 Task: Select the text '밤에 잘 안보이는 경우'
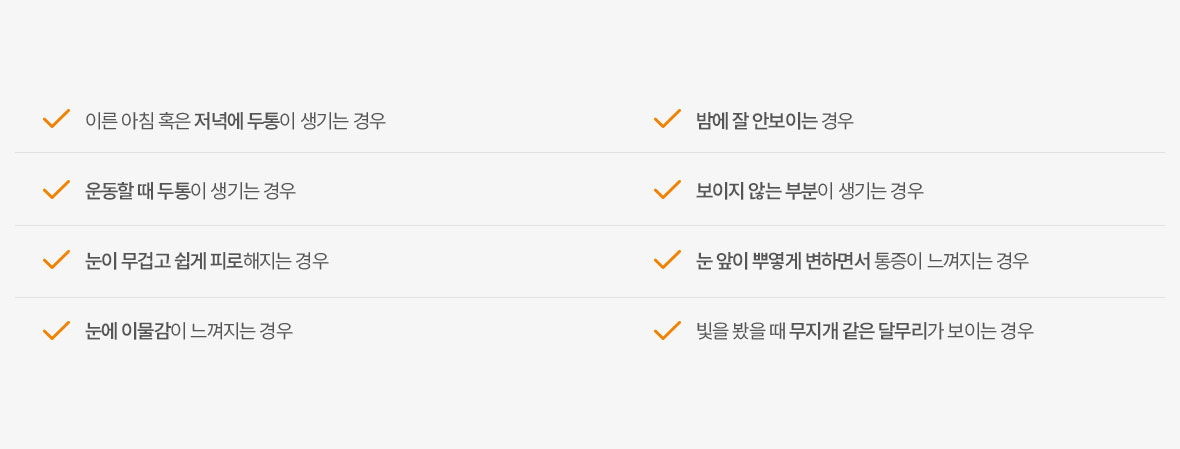pyautogui.click(x=775, y=120)
